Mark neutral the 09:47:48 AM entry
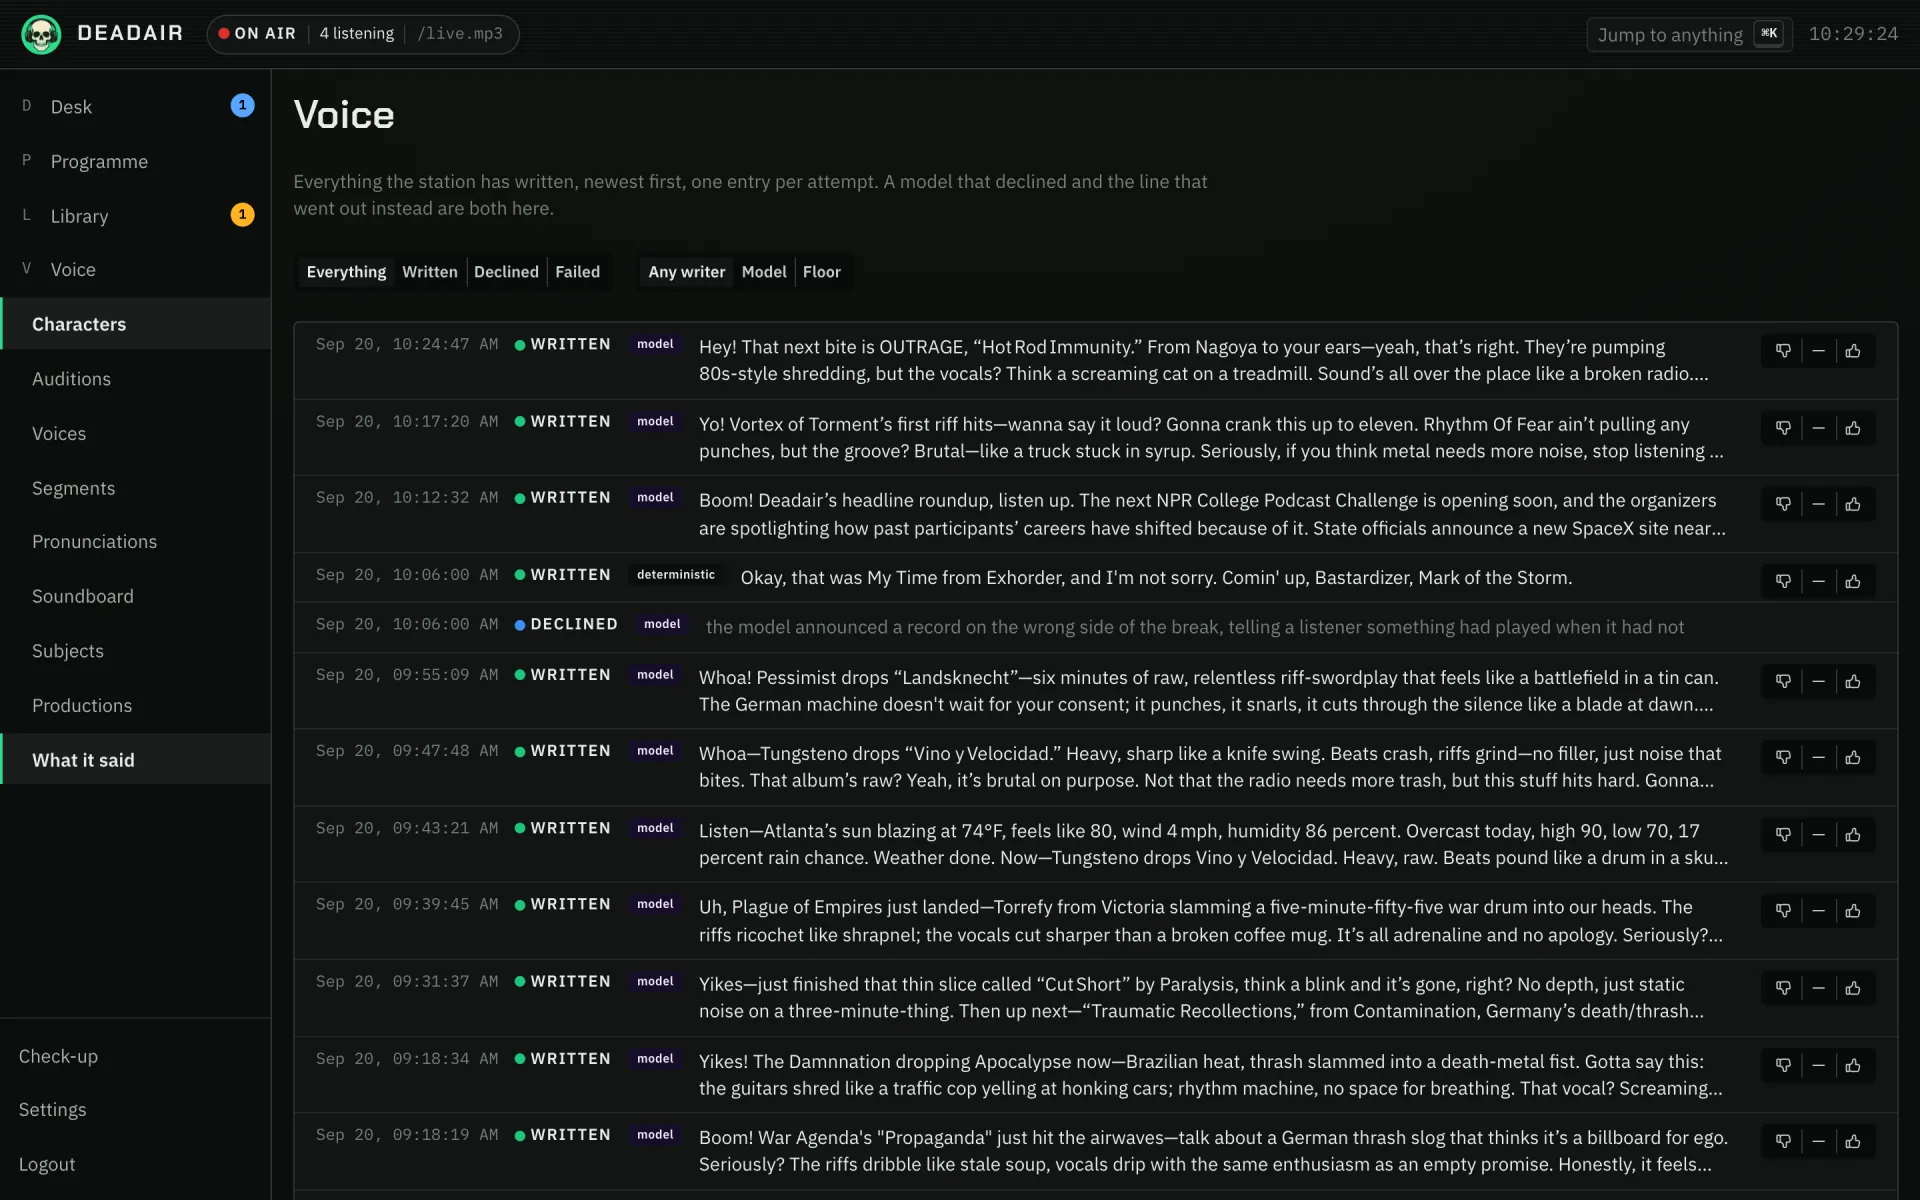 tap(1818, 757)
